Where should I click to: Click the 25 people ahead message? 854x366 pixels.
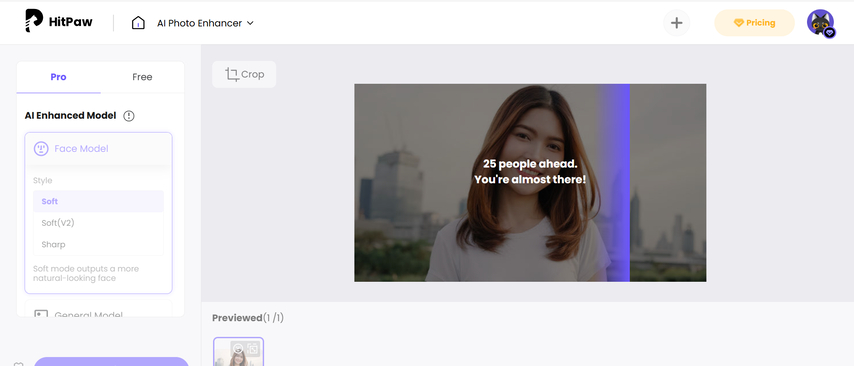click(x=530, y=171)
